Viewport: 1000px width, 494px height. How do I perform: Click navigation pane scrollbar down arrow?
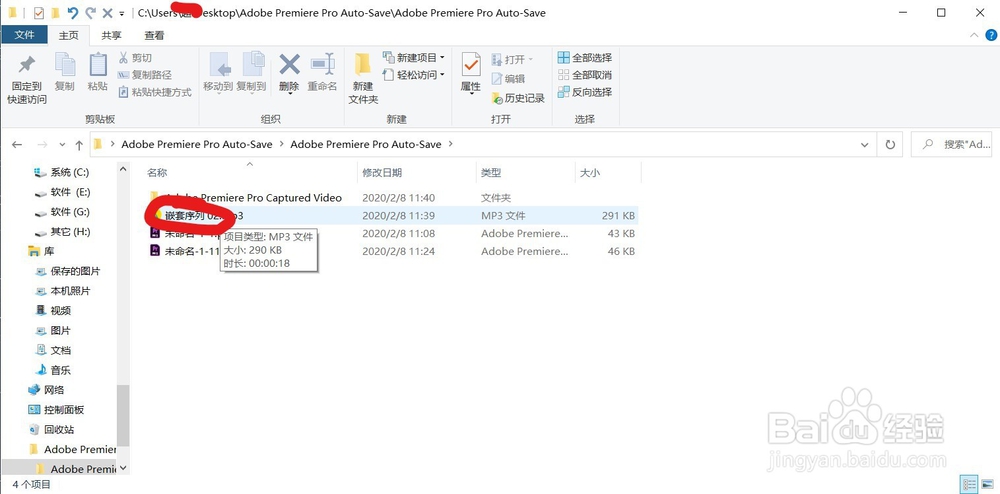tap(123, 468)
